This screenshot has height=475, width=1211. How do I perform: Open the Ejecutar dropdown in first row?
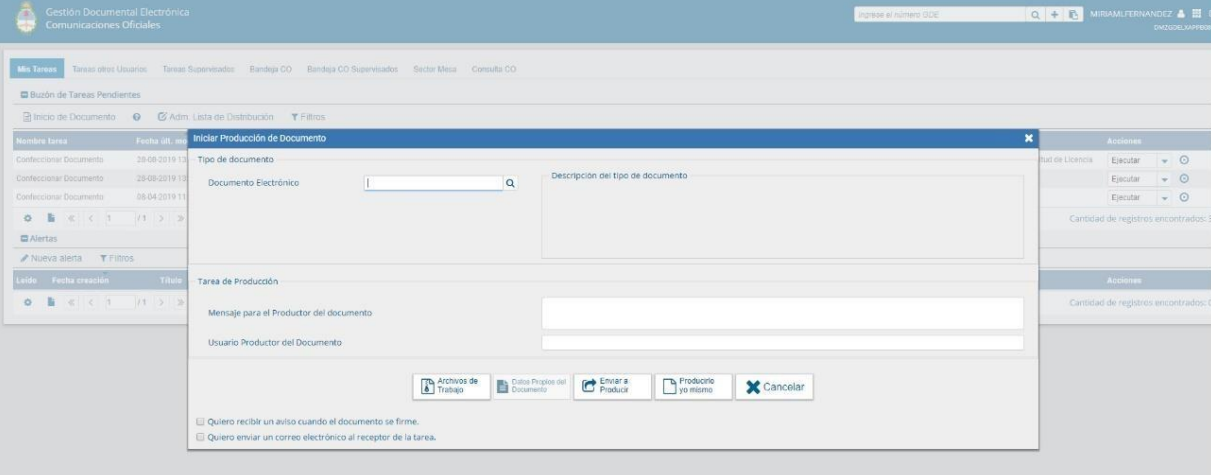(1164, 160)
